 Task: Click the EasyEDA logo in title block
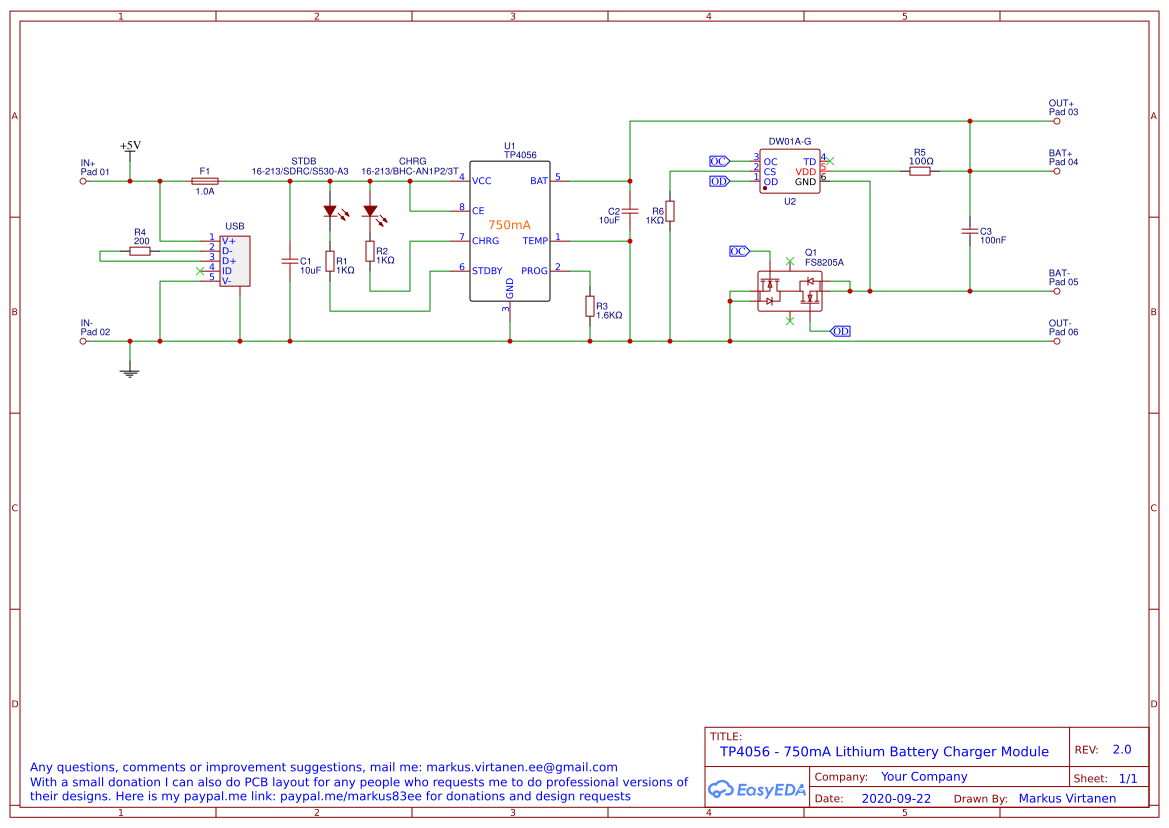point(757,789)
